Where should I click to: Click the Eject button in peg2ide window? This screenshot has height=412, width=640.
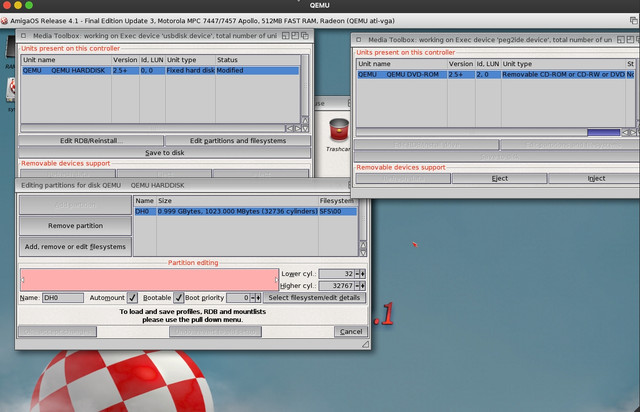(x=500, y=178)
